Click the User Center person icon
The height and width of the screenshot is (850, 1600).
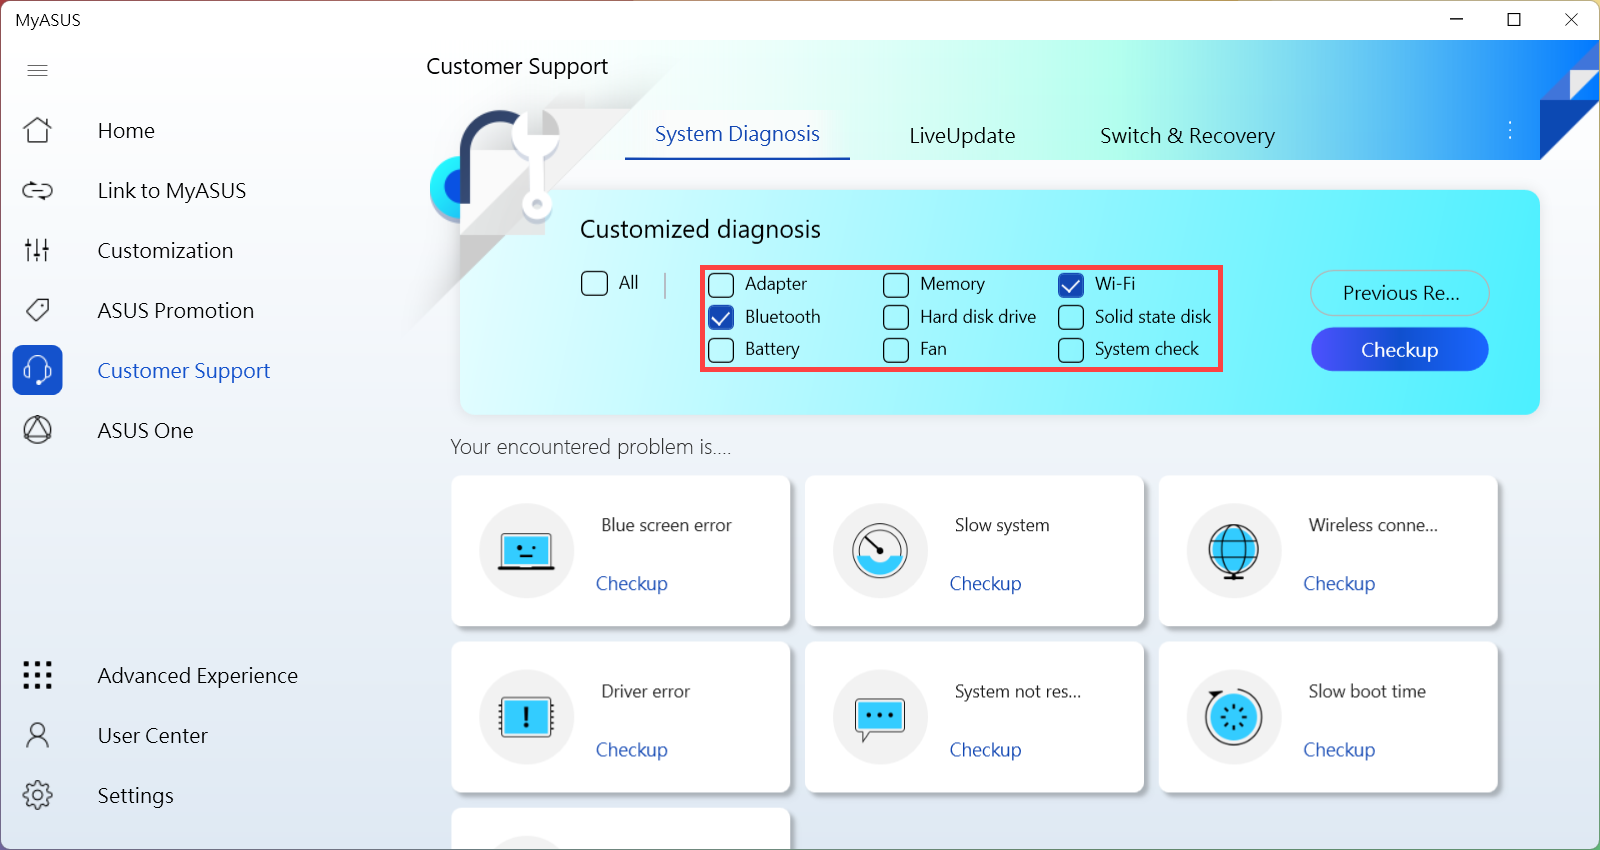(37, 735)
